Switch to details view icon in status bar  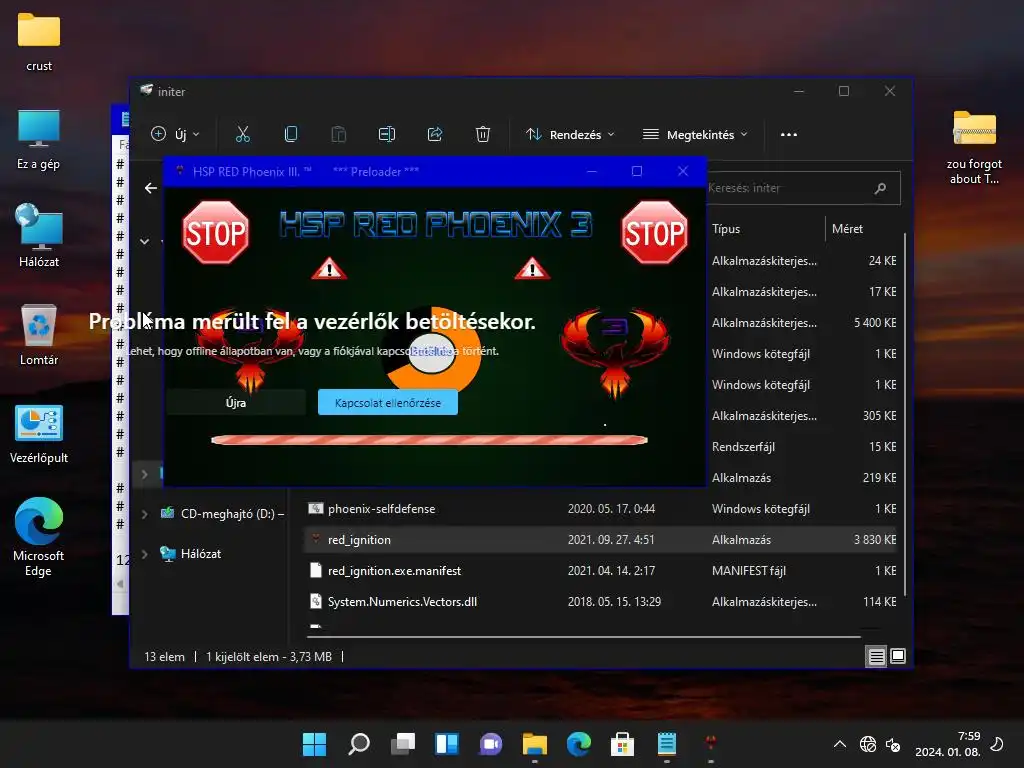(x=876, y=656)
